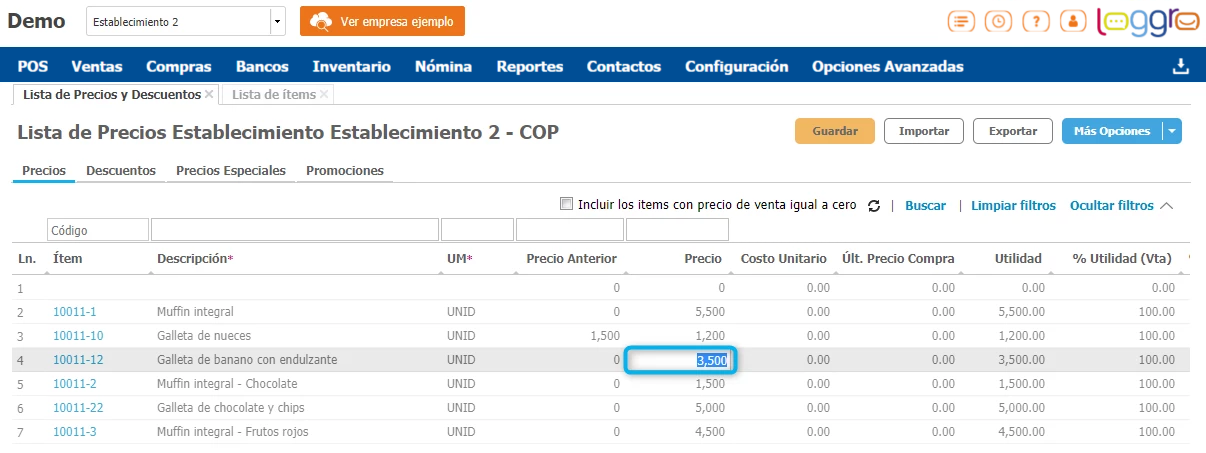Click the Código filter input field
The width and height of the screenshot is (1206, 453).
click(98, 230)
